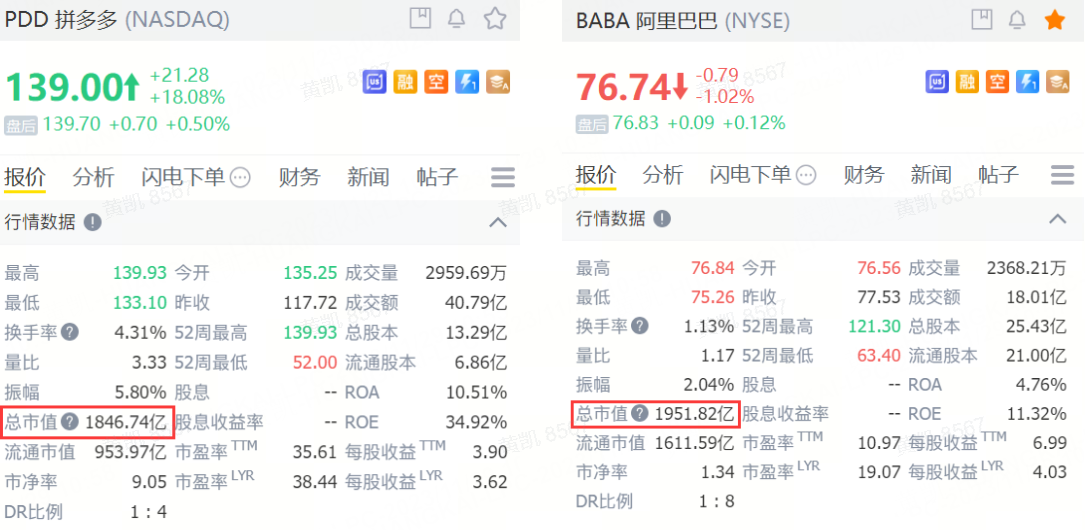
Task: Set a price alert bell for PDD
Action: click(457, 19)
